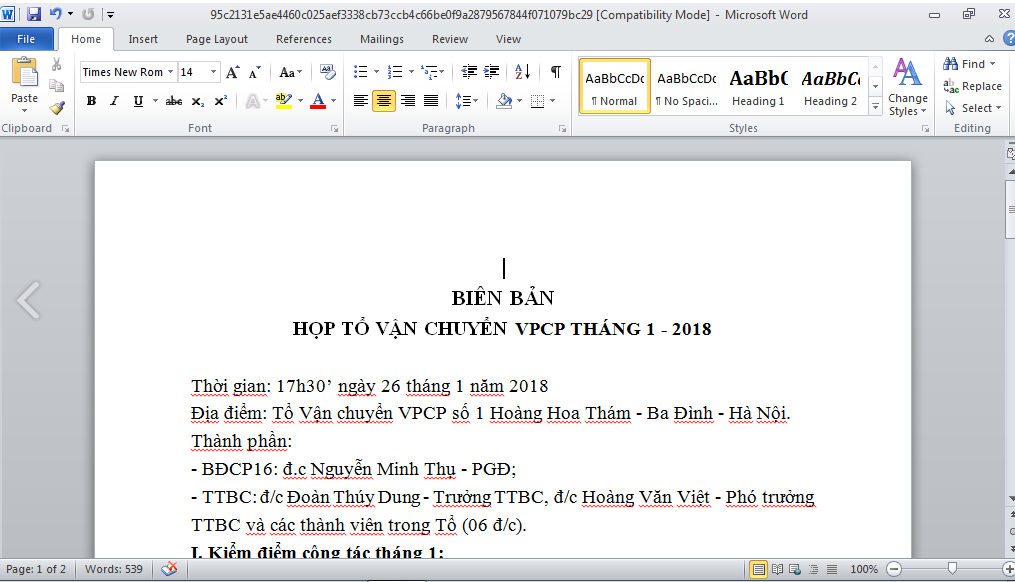Undo the last action
This screenshot has width=1015, height=582.
pos(56,14)
